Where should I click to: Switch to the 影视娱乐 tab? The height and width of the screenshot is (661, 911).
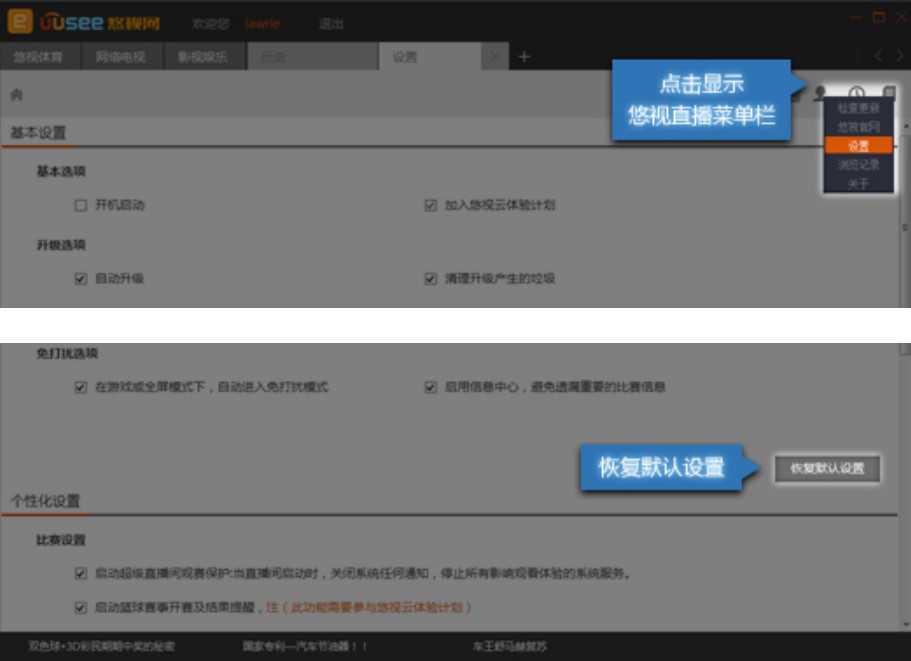pos(204,56)
